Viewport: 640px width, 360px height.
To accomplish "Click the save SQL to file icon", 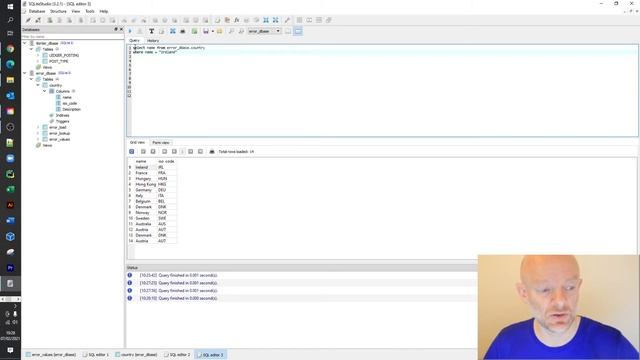I will pyautogui.click(x=206, y=31).
